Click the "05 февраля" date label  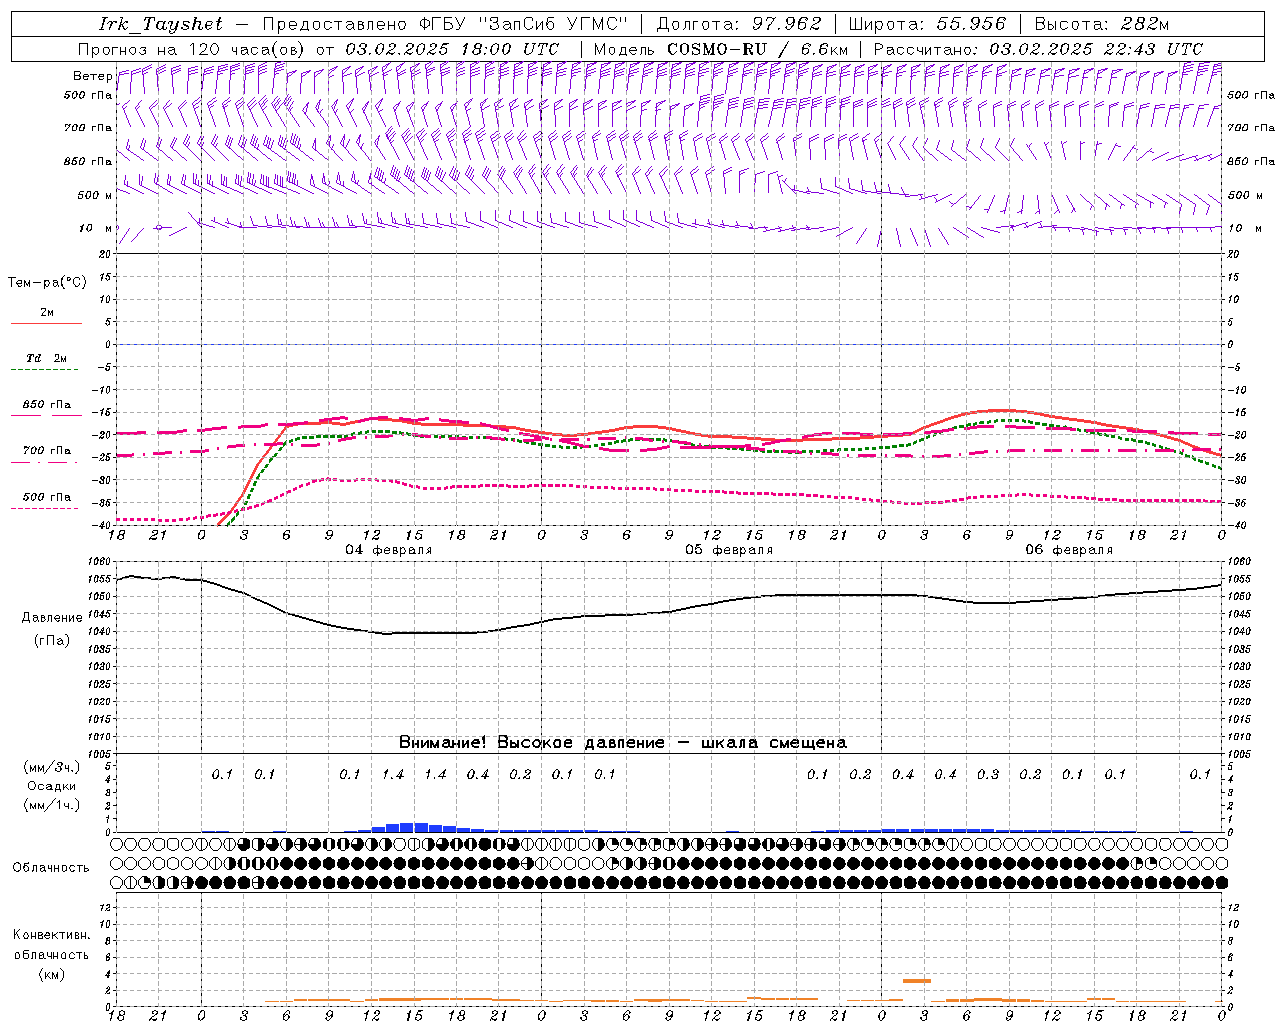coord(728,550)
